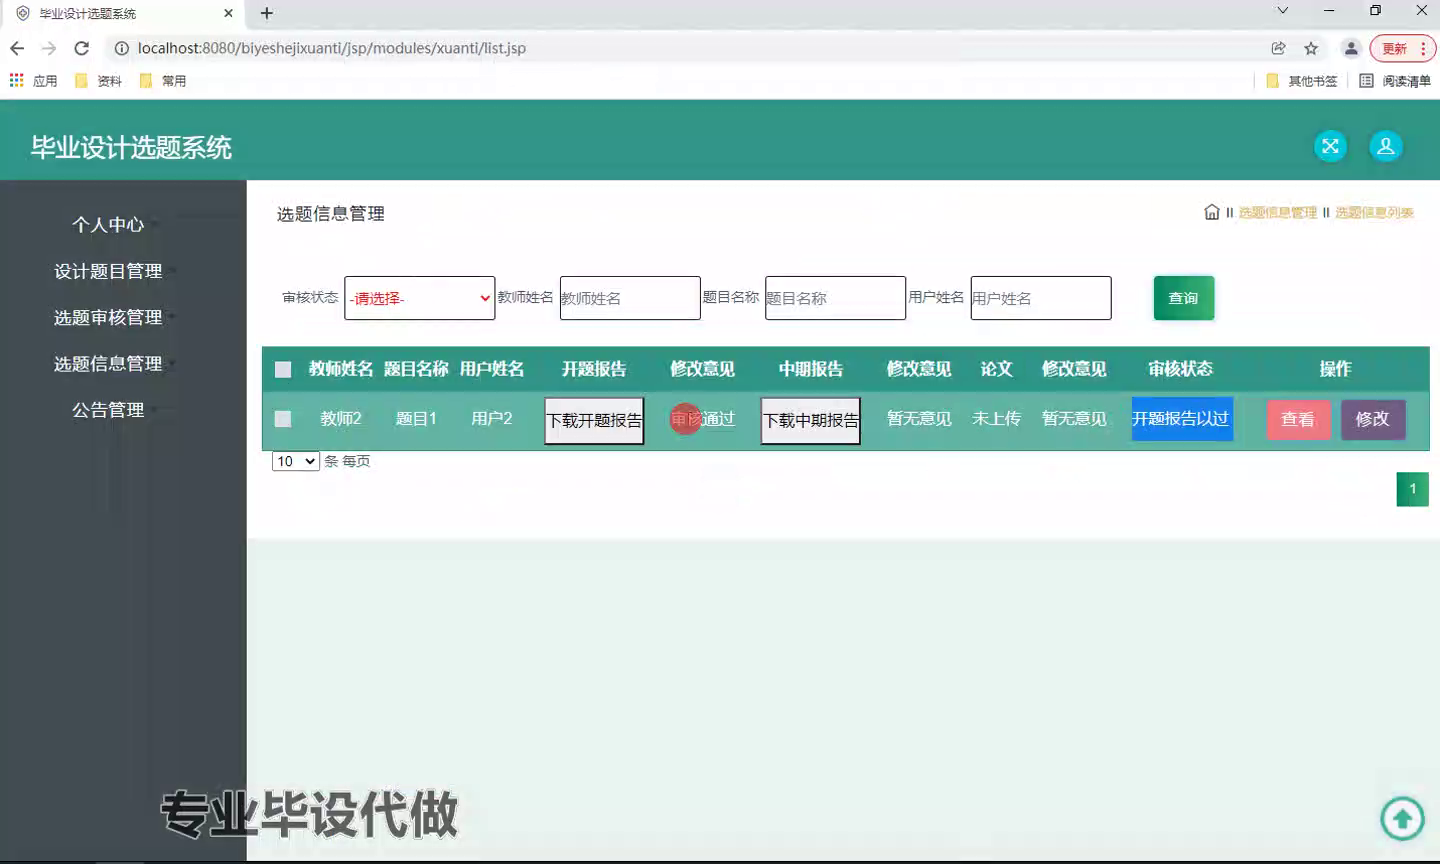The image size is (1440, 864).
Task: Focus the 教师姓名 search input
Action: pyautogui.click(x=630, y=298)
